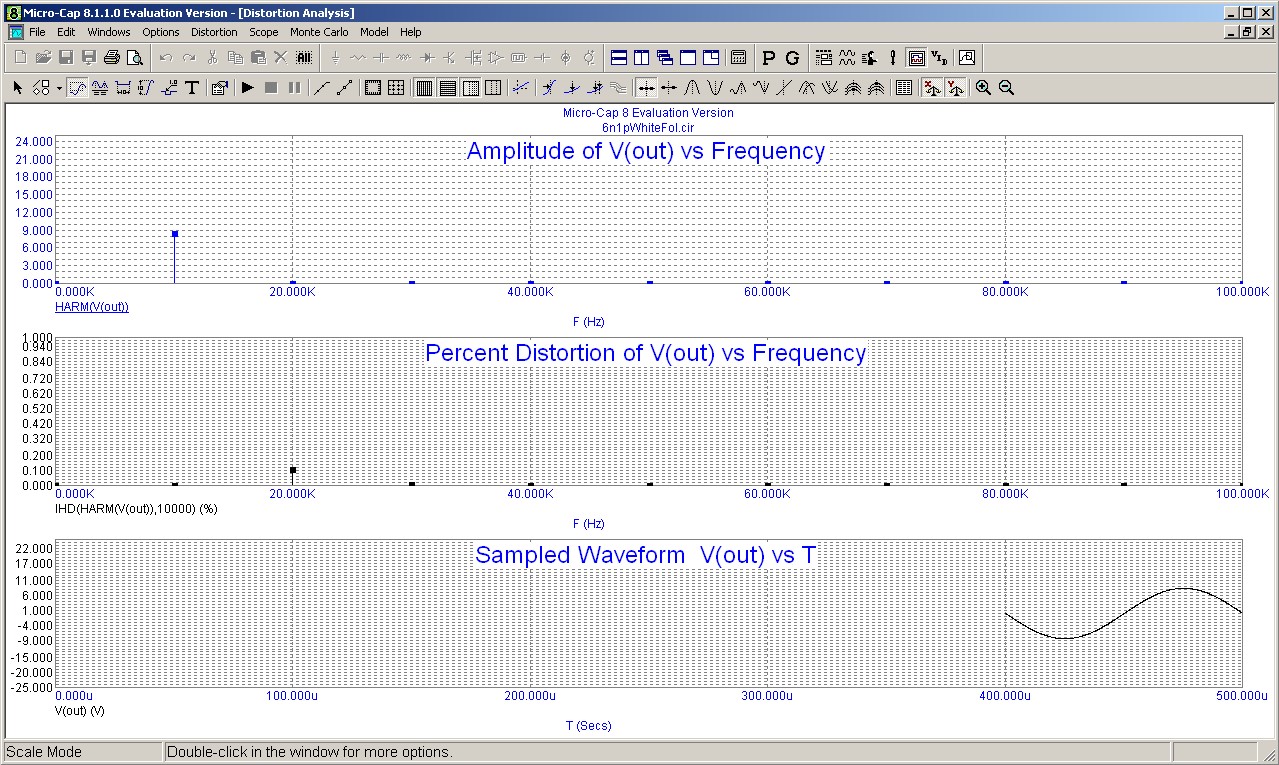Toggle the horizontal-lines grid view button
Viewport: 1279px width, 765px height.
click(x=447, y=88)
